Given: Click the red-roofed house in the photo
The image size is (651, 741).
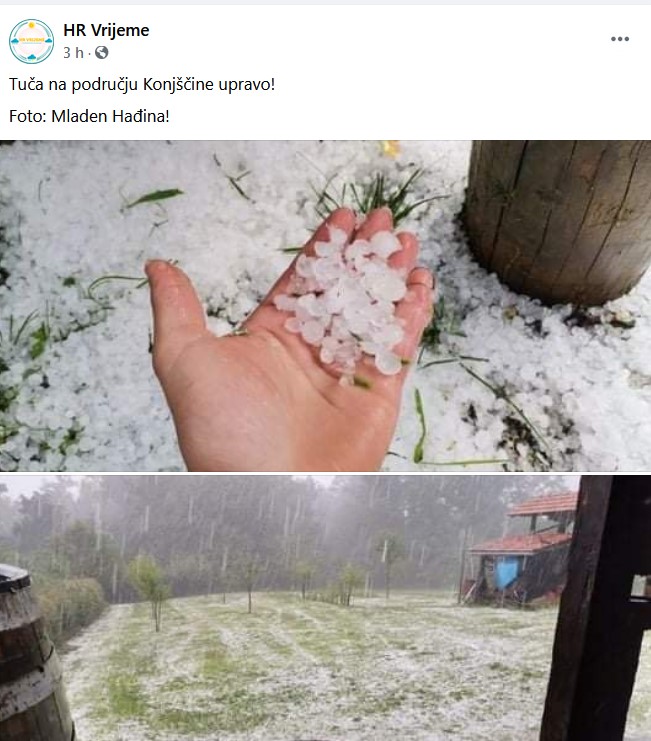Looking at the screenshot, I should click(520, 551).
